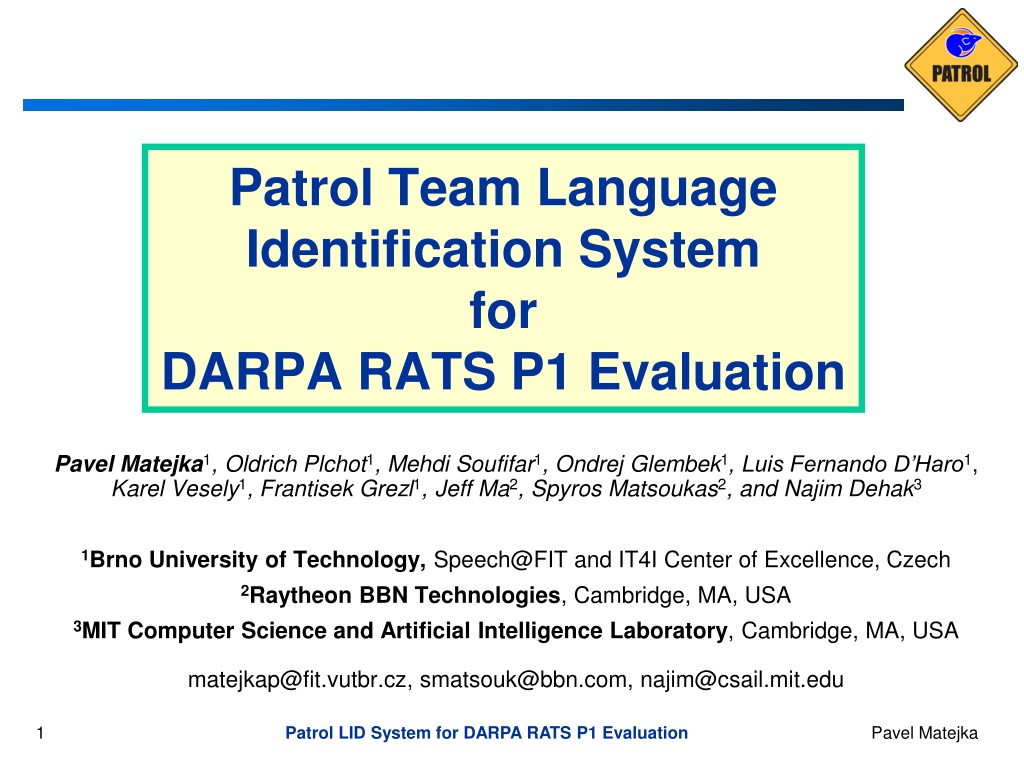Click the smatsouk@bbn.com email address
Screen dimensions: 1024x768
click(523, 680)
